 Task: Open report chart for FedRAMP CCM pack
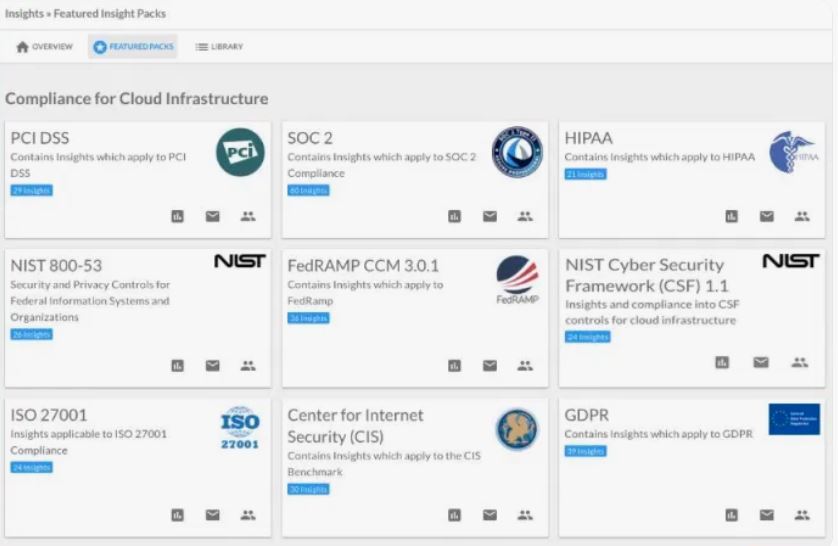click(454, 366)
